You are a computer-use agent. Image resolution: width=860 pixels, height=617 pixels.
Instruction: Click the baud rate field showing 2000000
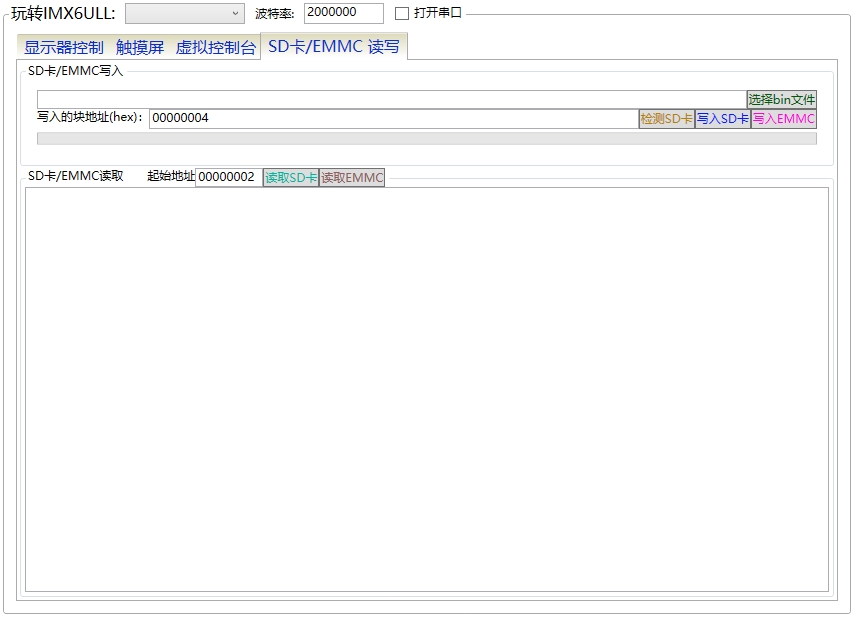[x=343, y=13]
